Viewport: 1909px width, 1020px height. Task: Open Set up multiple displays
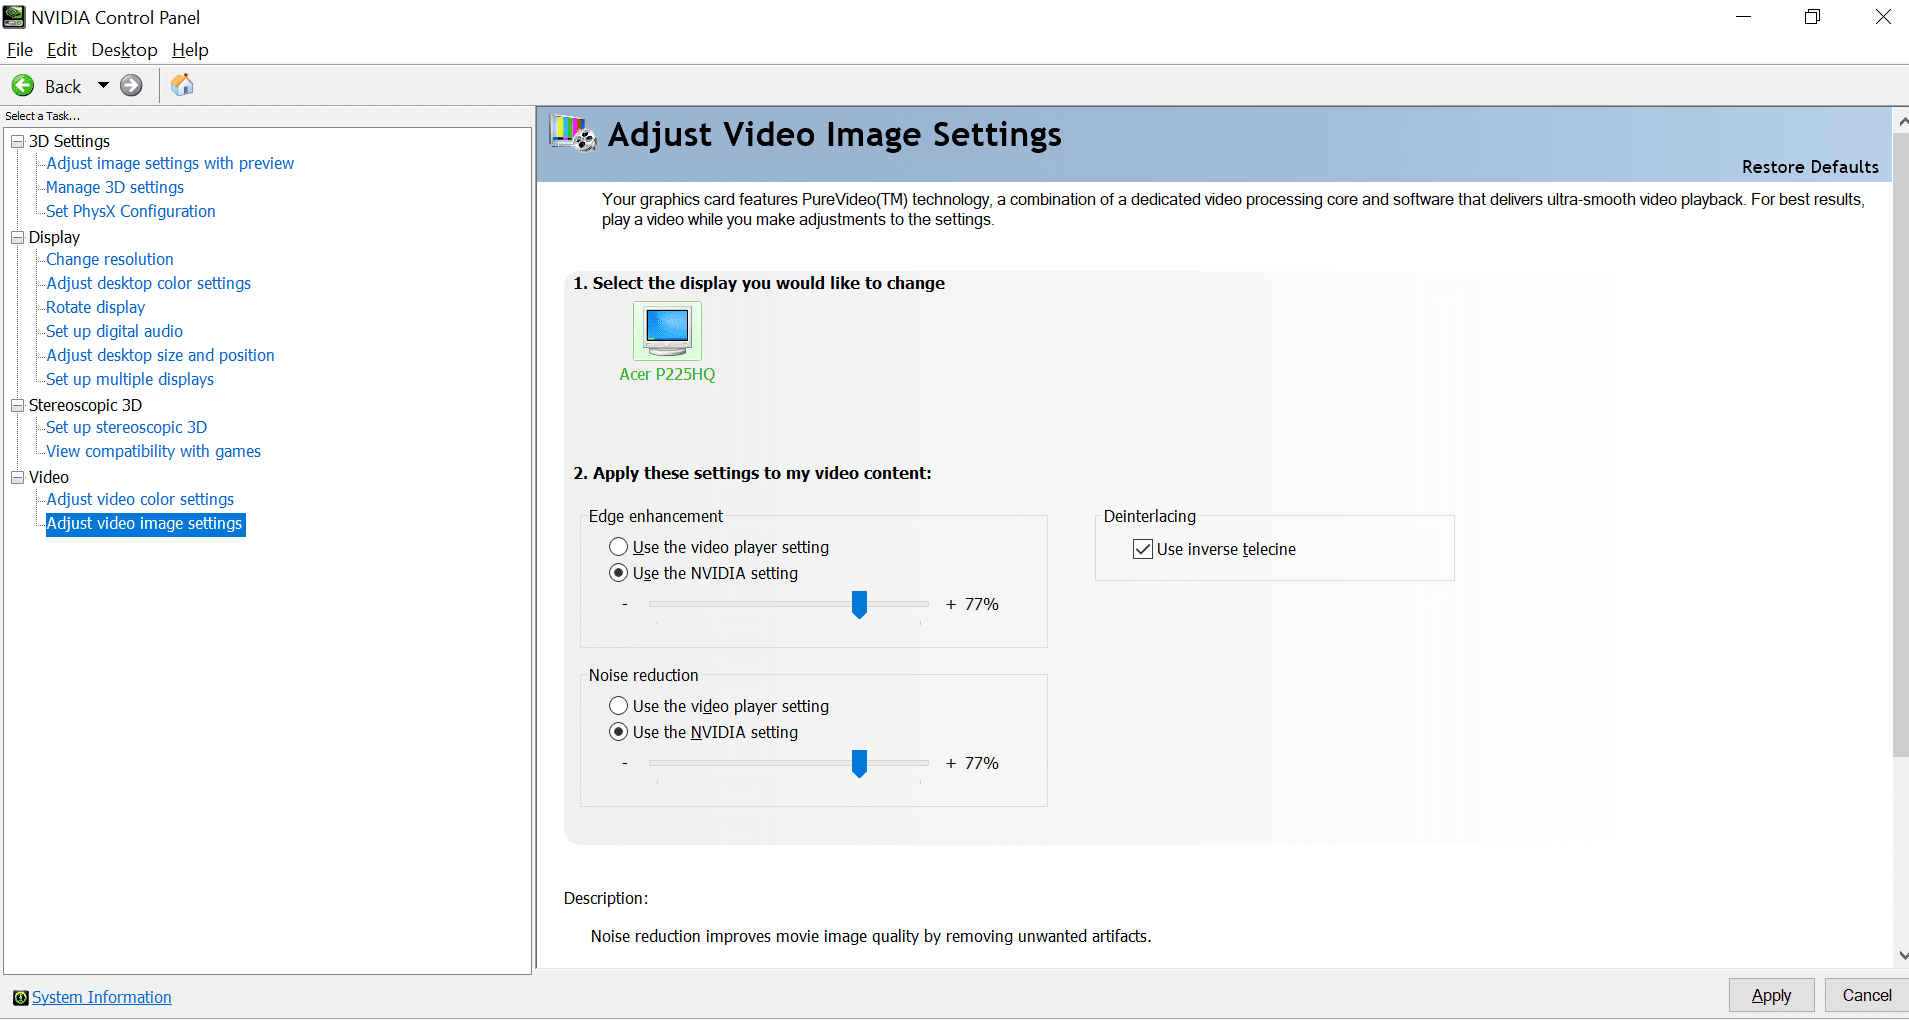tap(130, 379)
